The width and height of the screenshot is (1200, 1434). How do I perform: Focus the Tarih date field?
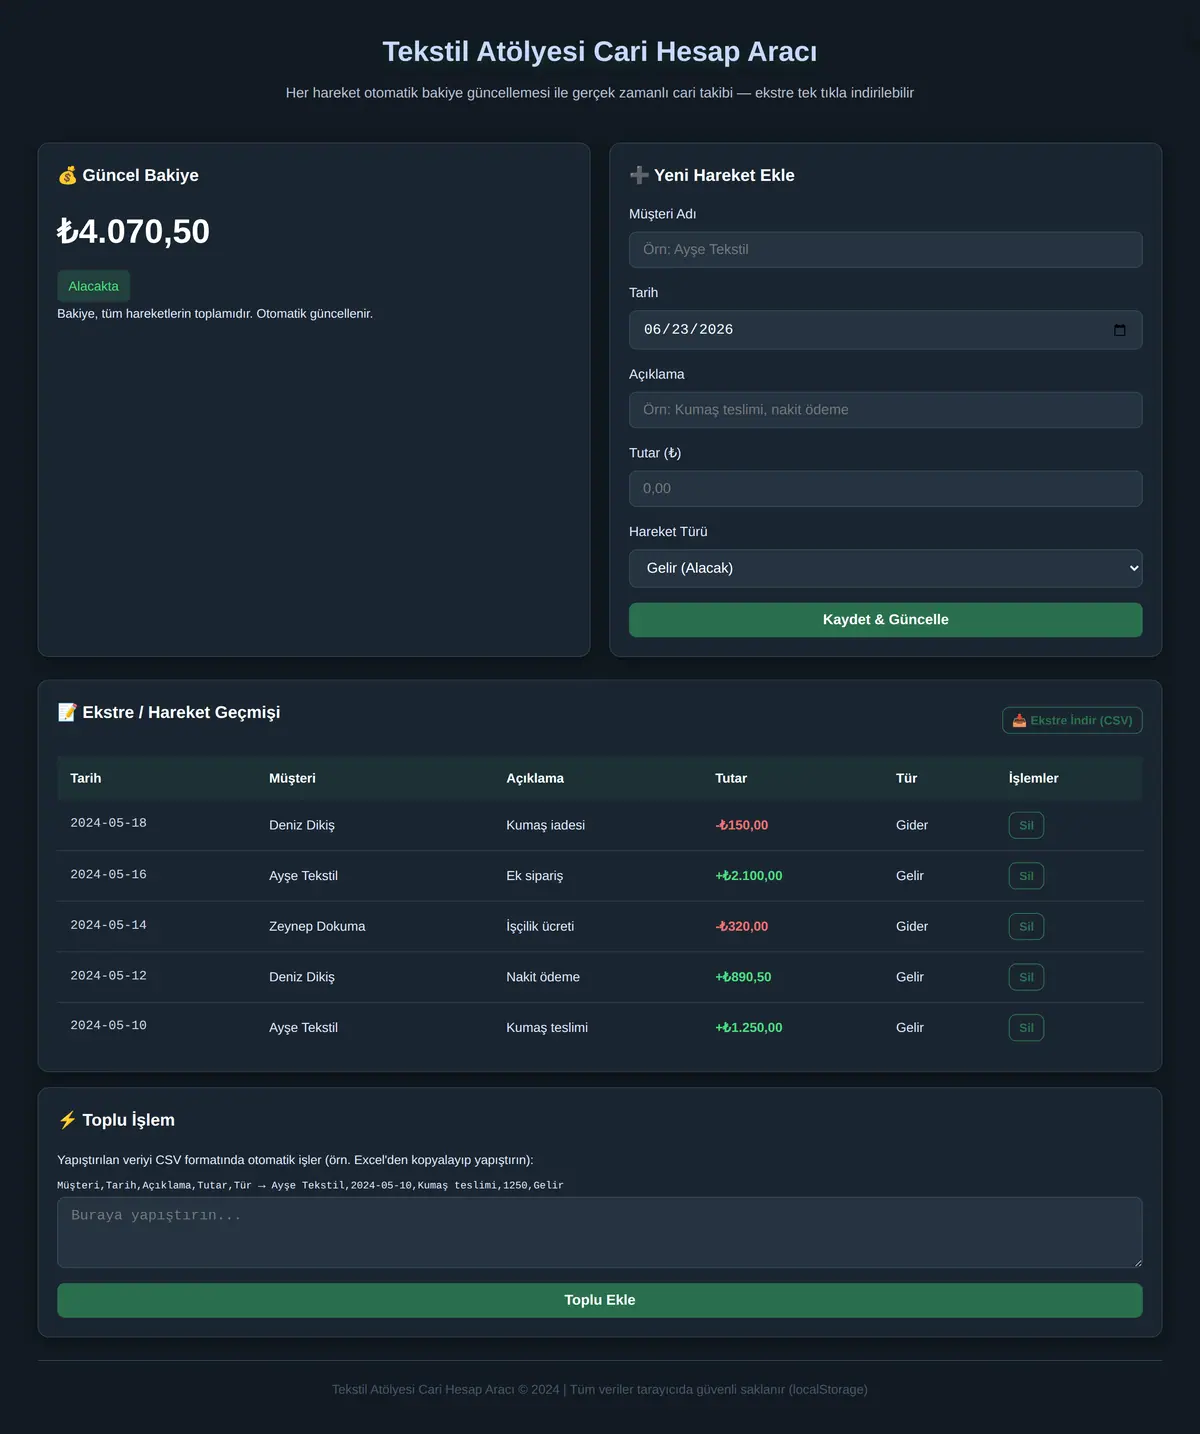(885, 330)
